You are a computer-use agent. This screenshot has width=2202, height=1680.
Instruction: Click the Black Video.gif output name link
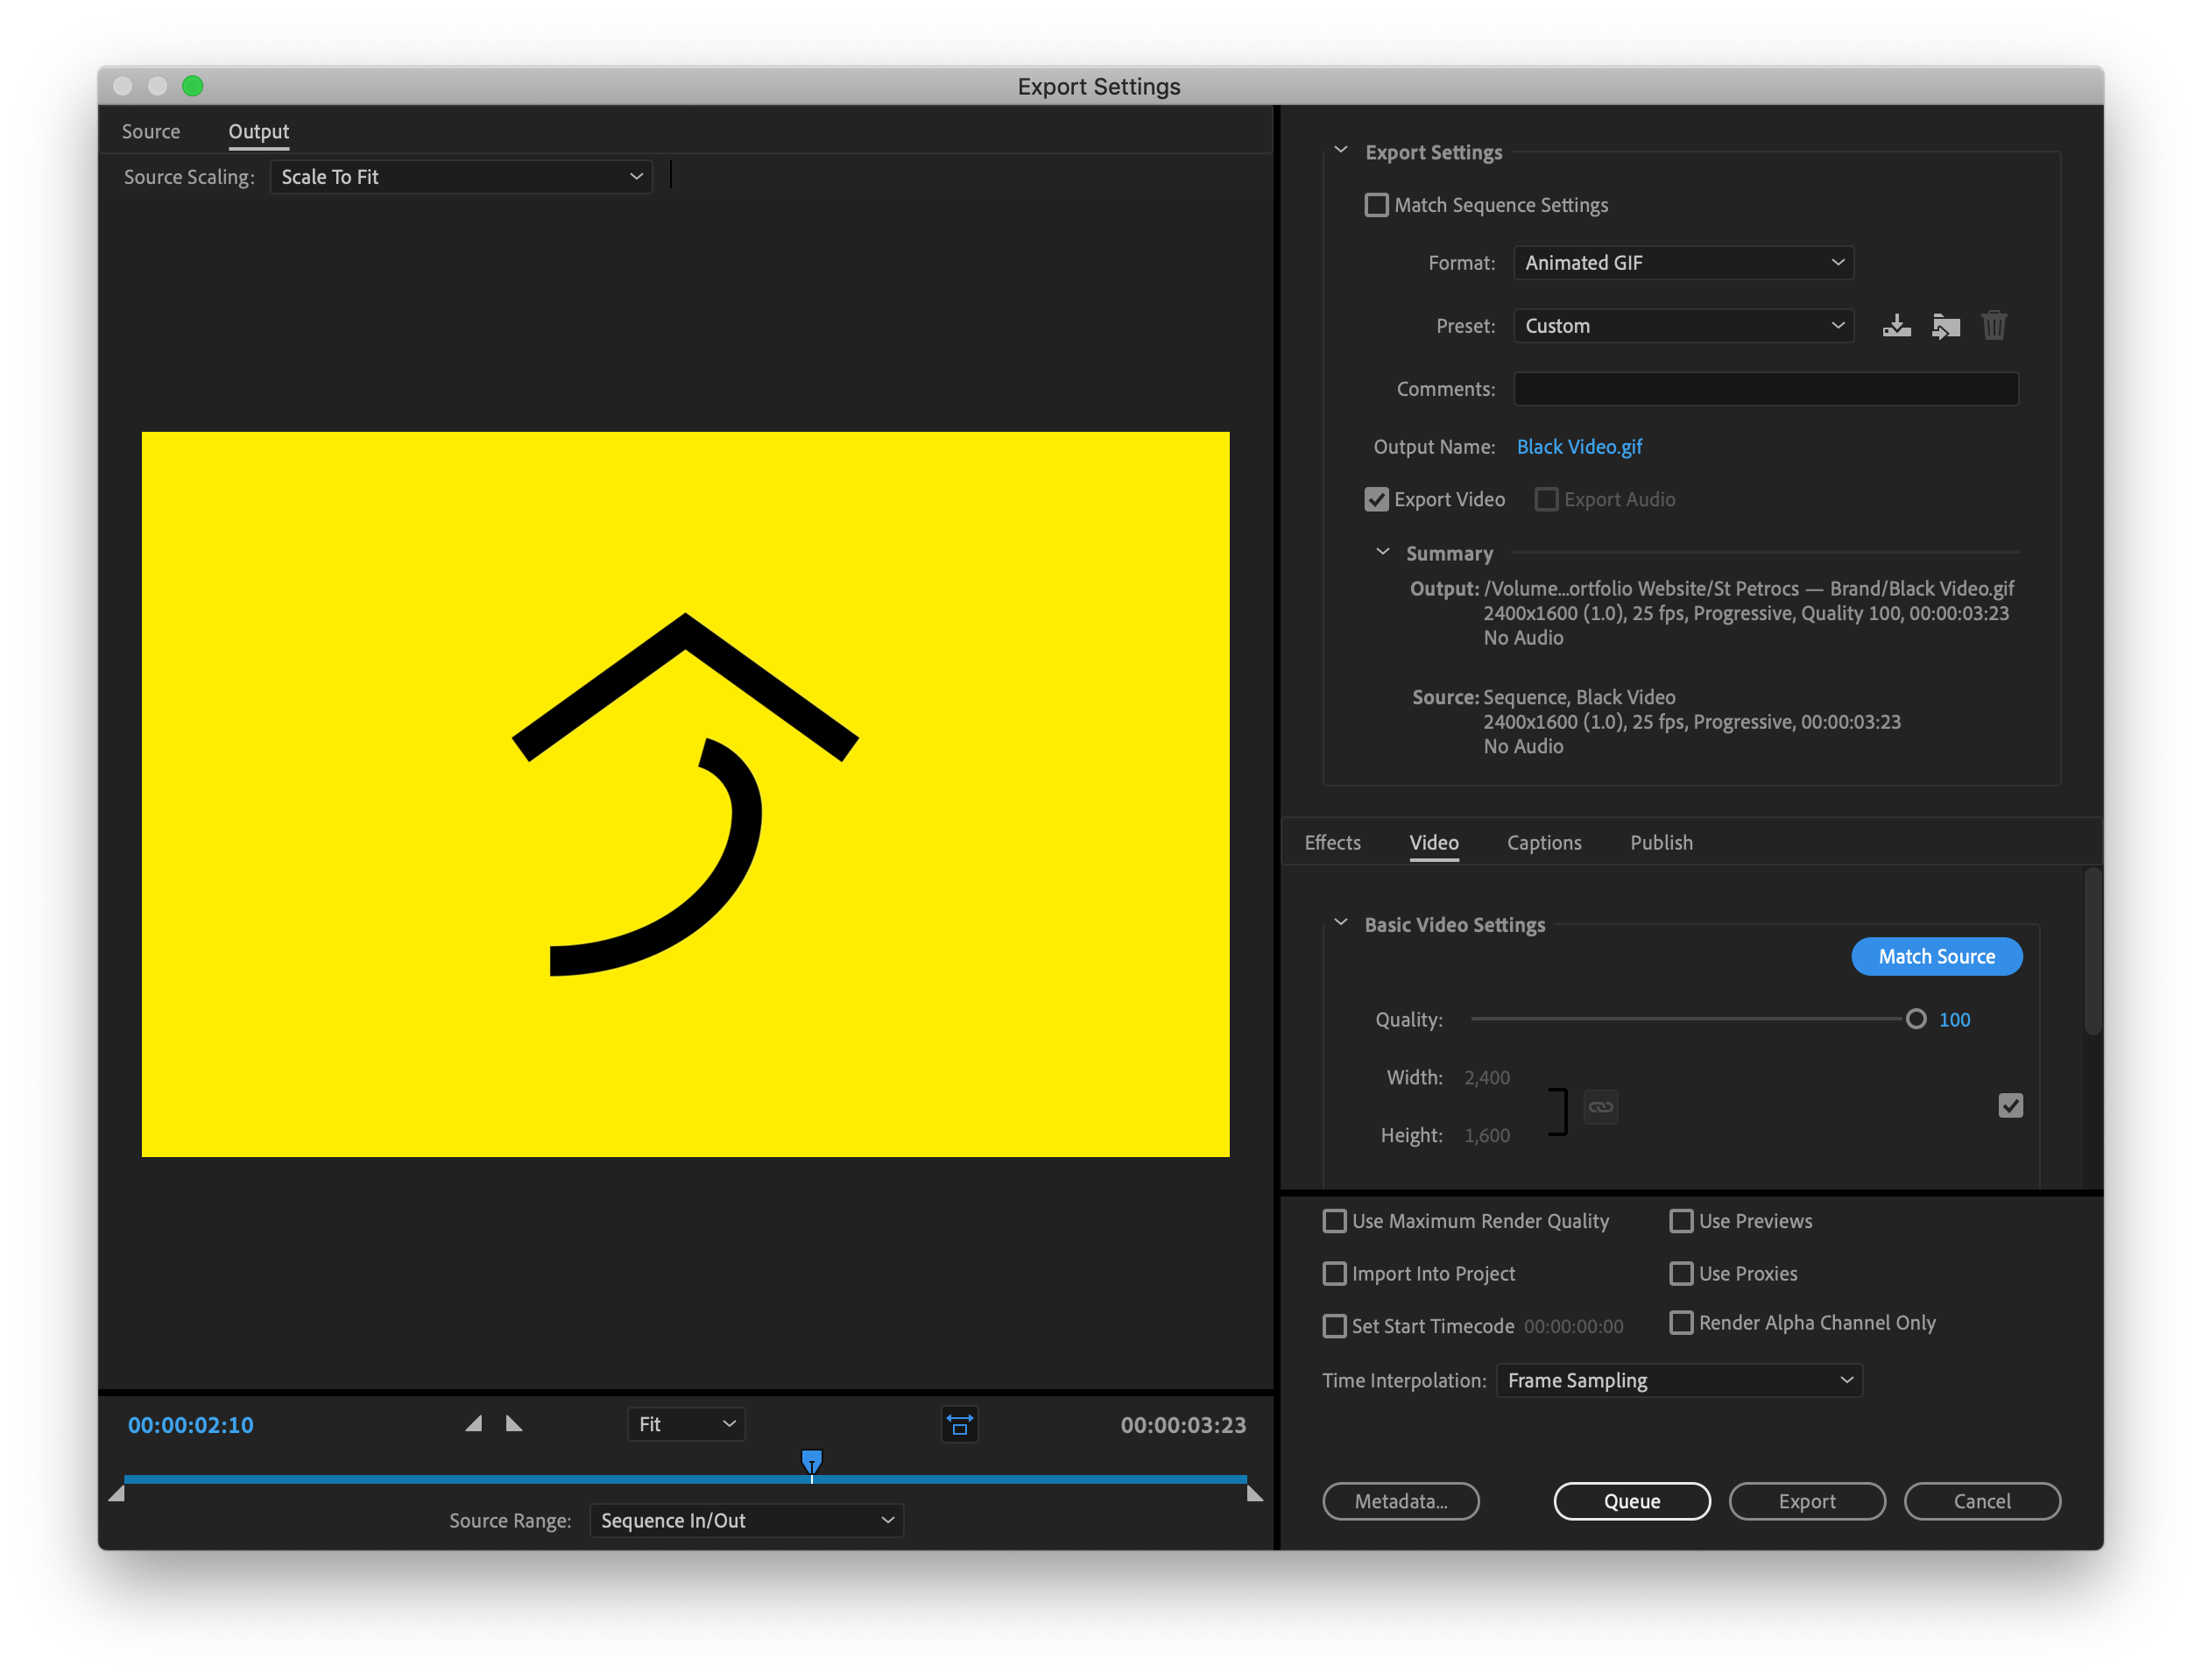tap(1579, 447)
